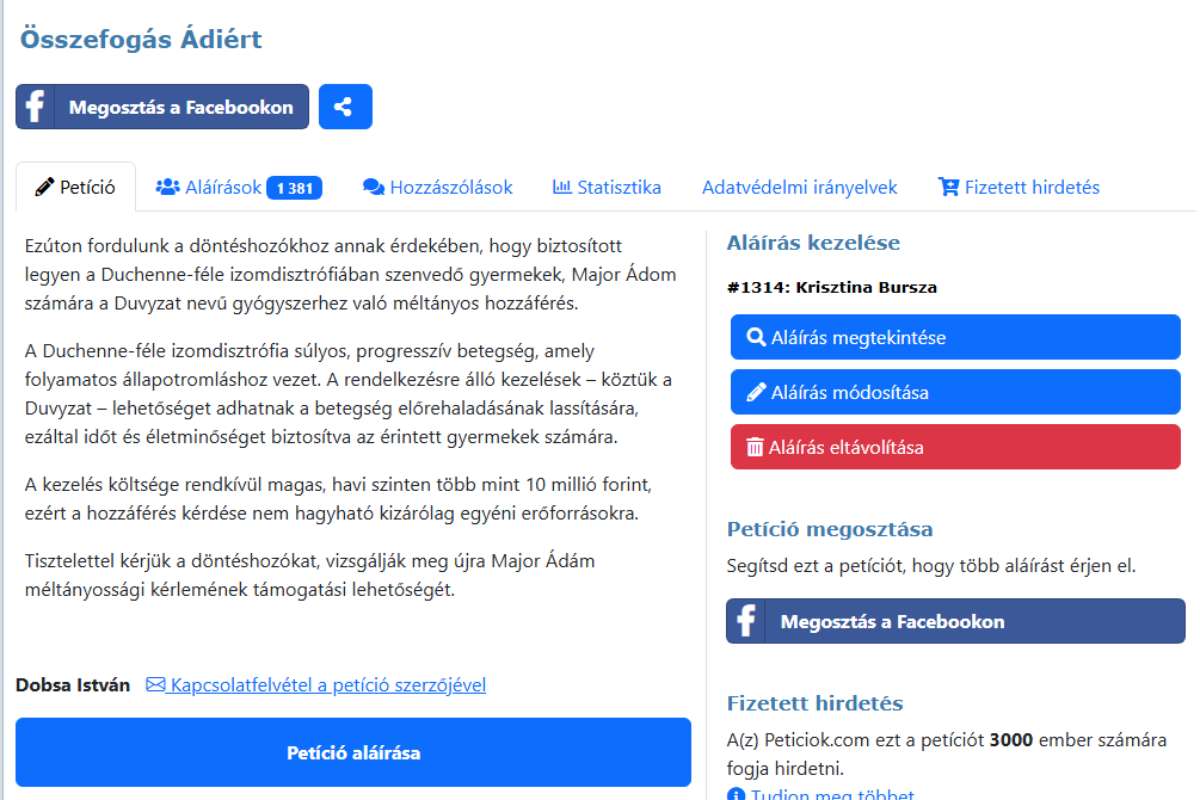Screen dimensions: 1200x800
Task: Open Adatvédelmi irányelvek tab
Action: point(799,187)
